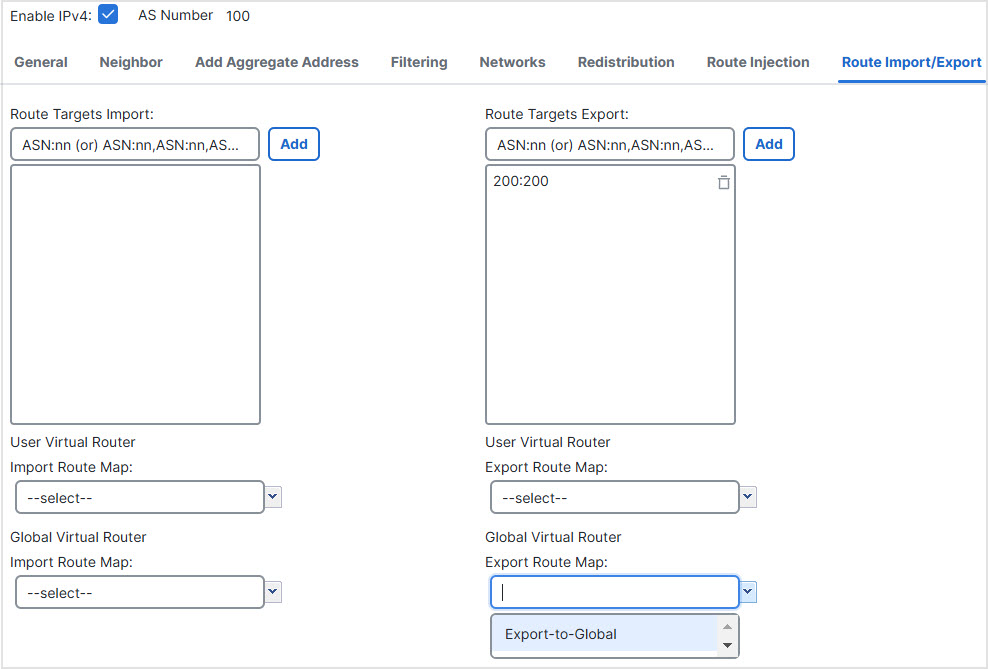Open the Neighbor tab

(131, 62)
